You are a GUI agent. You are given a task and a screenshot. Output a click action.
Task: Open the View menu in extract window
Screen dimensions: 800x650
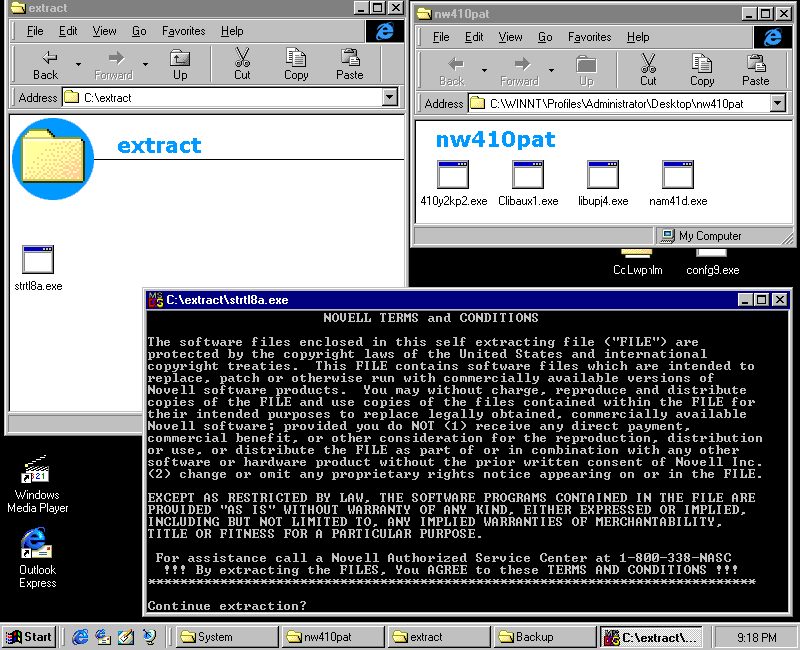104,31
